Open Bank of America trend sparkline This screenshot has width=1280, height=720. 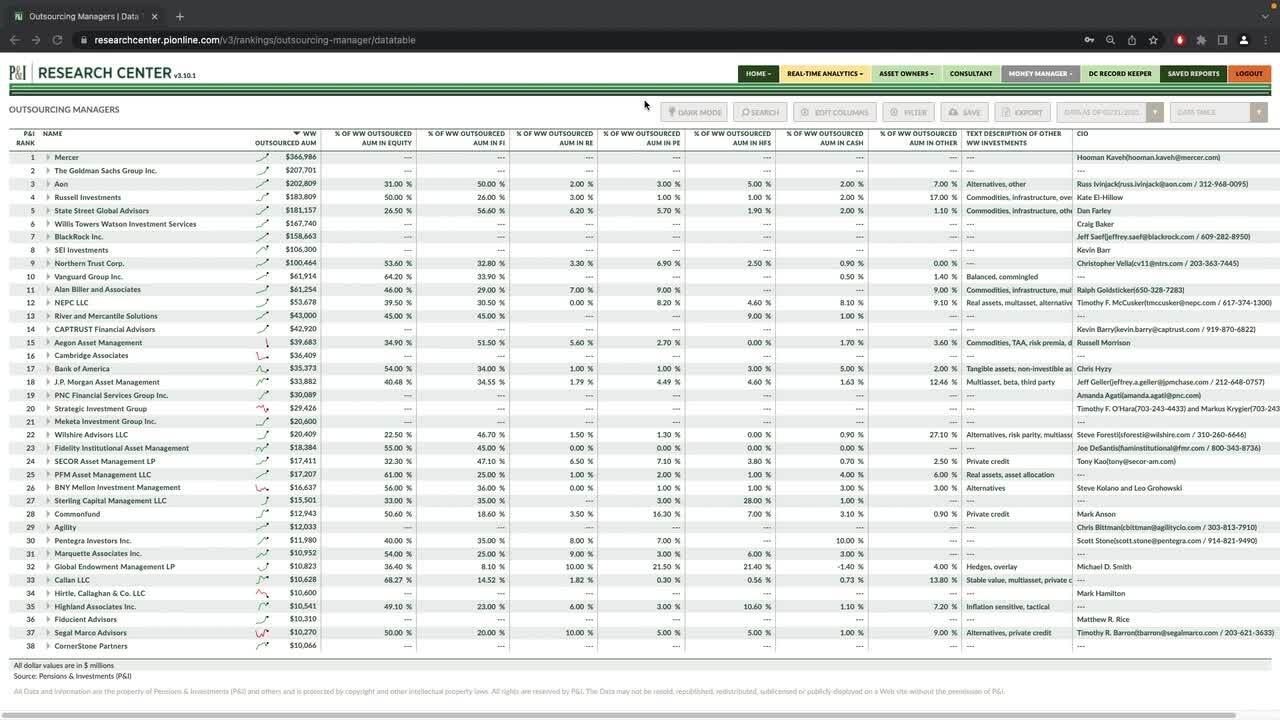point(262,368)
